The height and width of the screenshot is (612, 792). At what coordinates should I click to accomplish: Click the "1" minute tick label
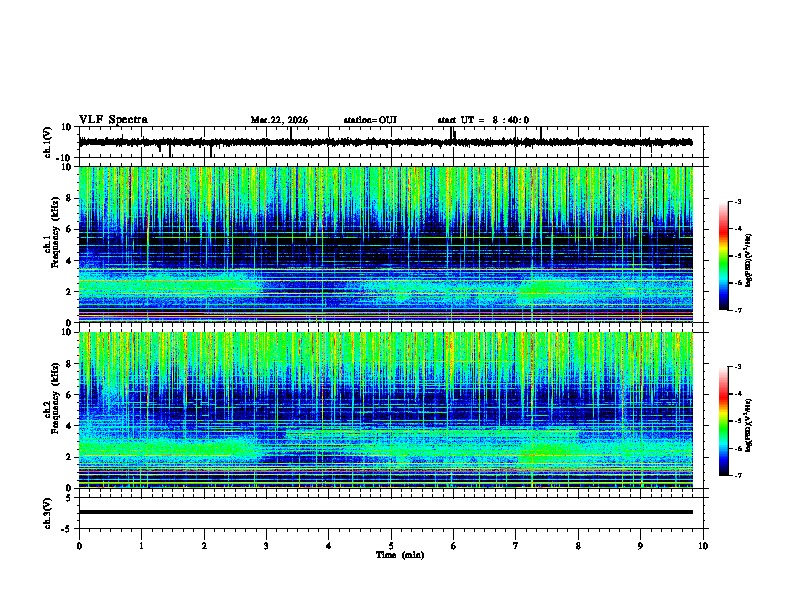pos(141,546)
